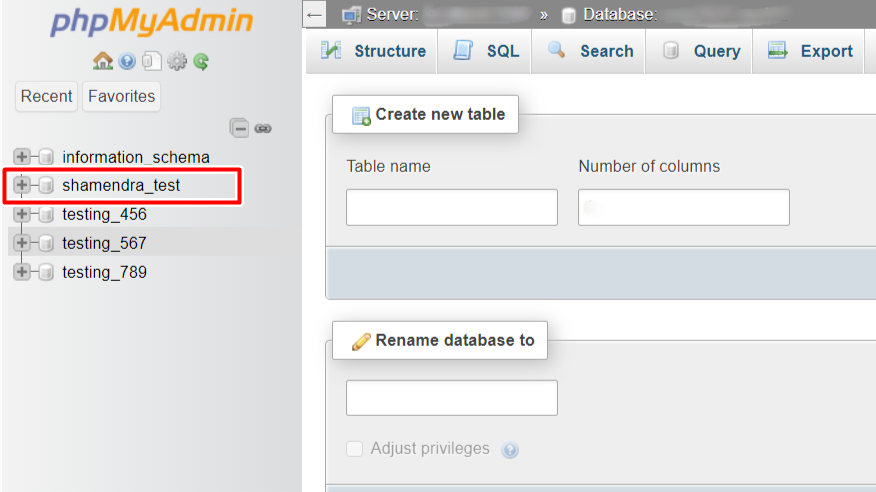Switch to the Search tab

[589, 51]
